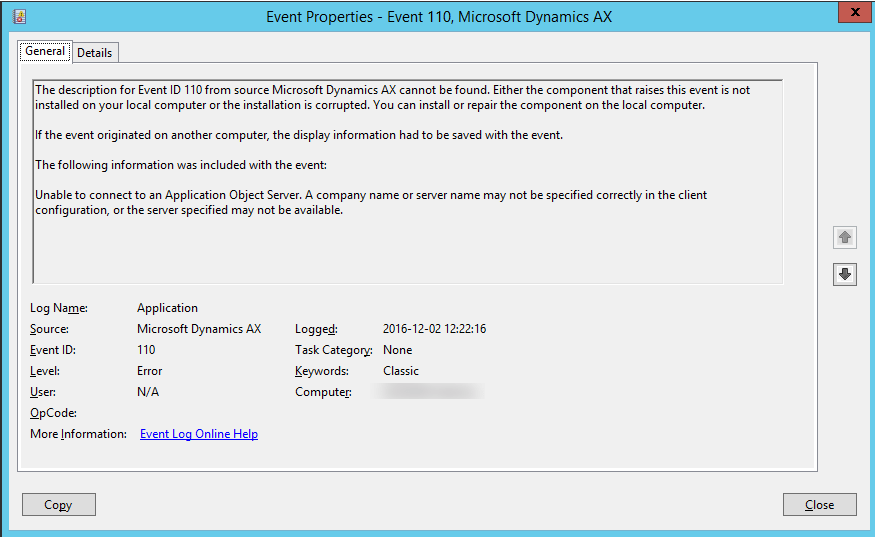Click the Source value 'Microsoft Dynamics AX'
Viewport: 877px width, 537px height.
199,329
